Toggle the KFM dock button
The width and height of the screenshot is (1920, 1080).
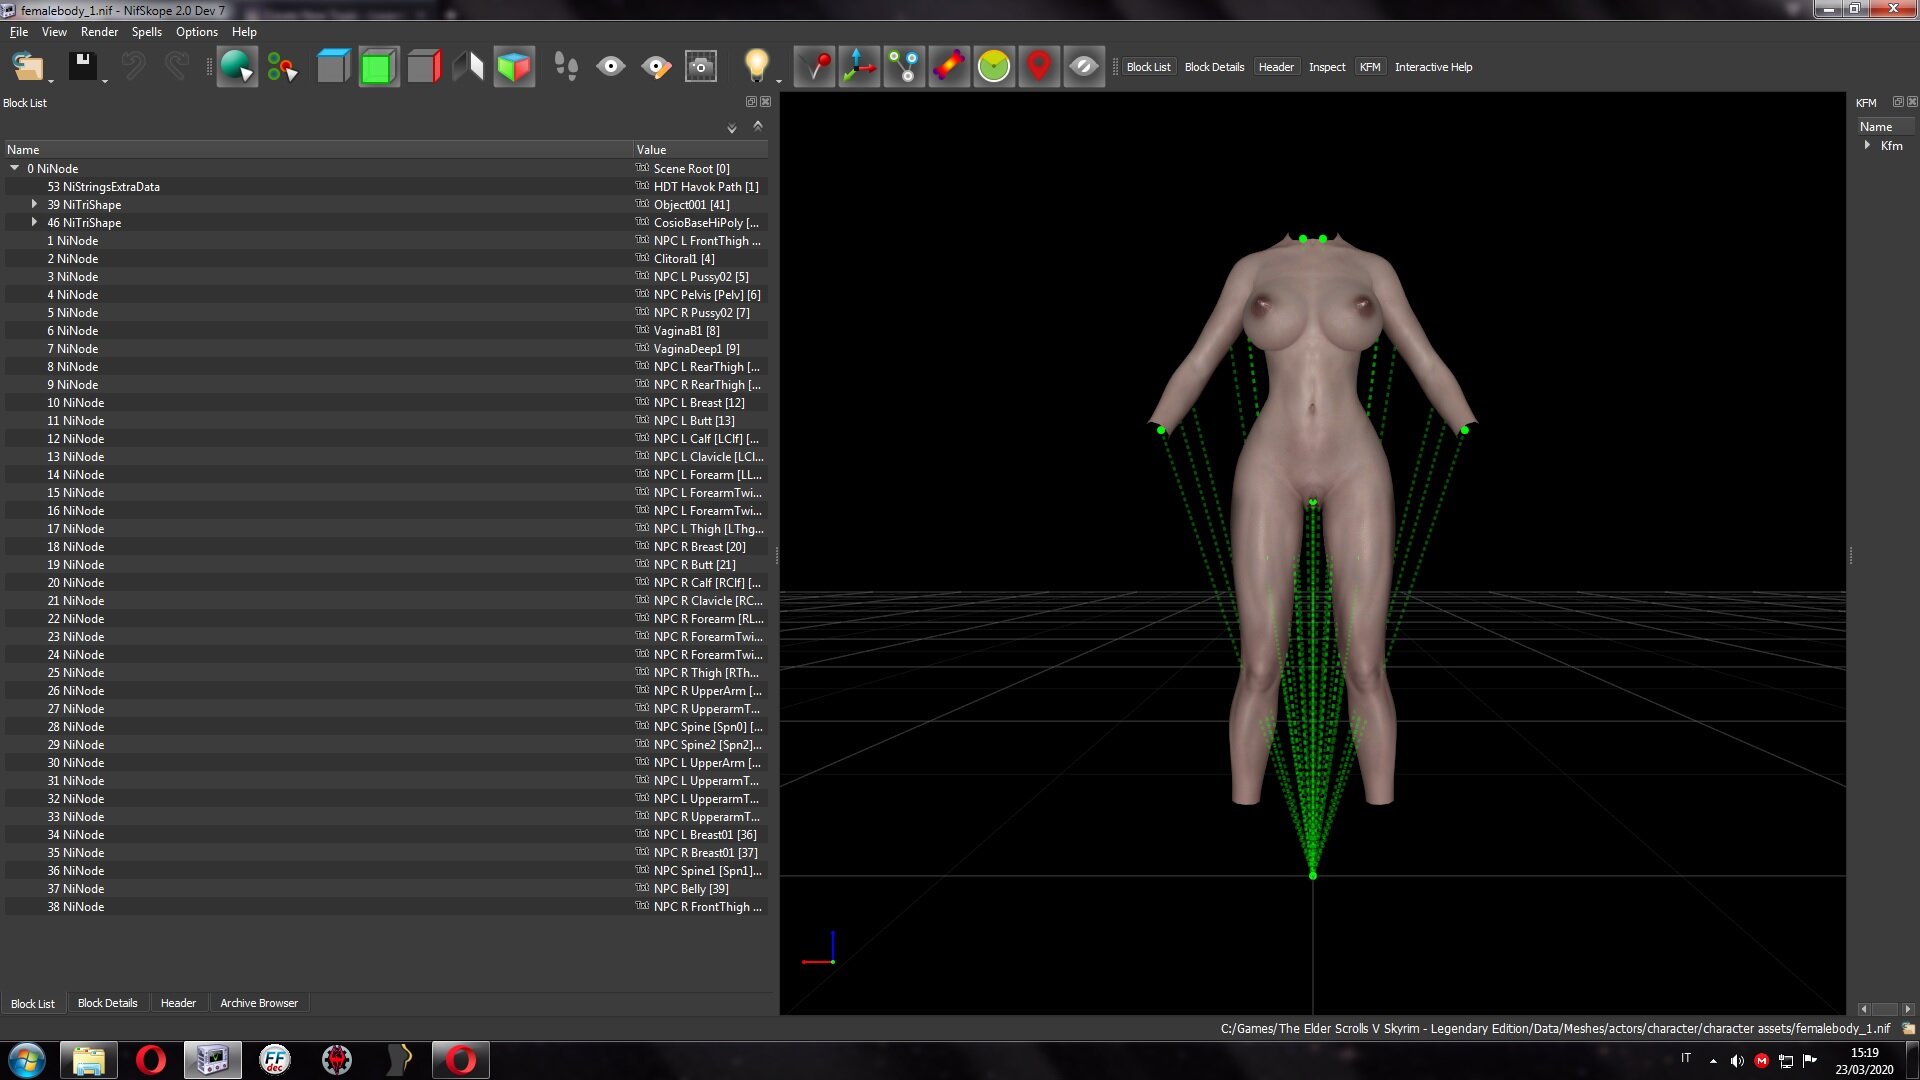[x=1370, y=67]
